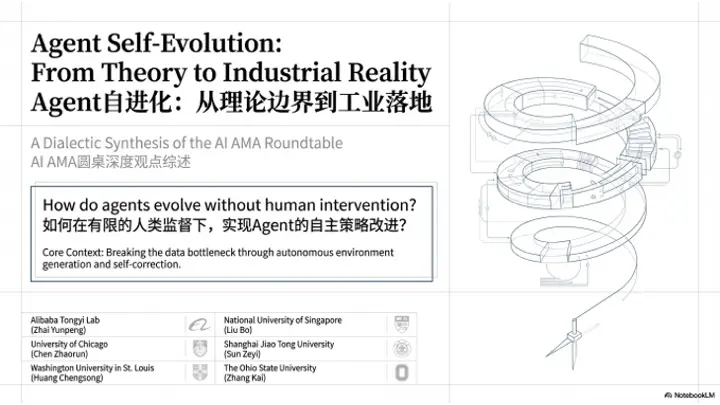
Task: Click the Shanghai Jiao Tong University seal
Action: coord(401,349)
